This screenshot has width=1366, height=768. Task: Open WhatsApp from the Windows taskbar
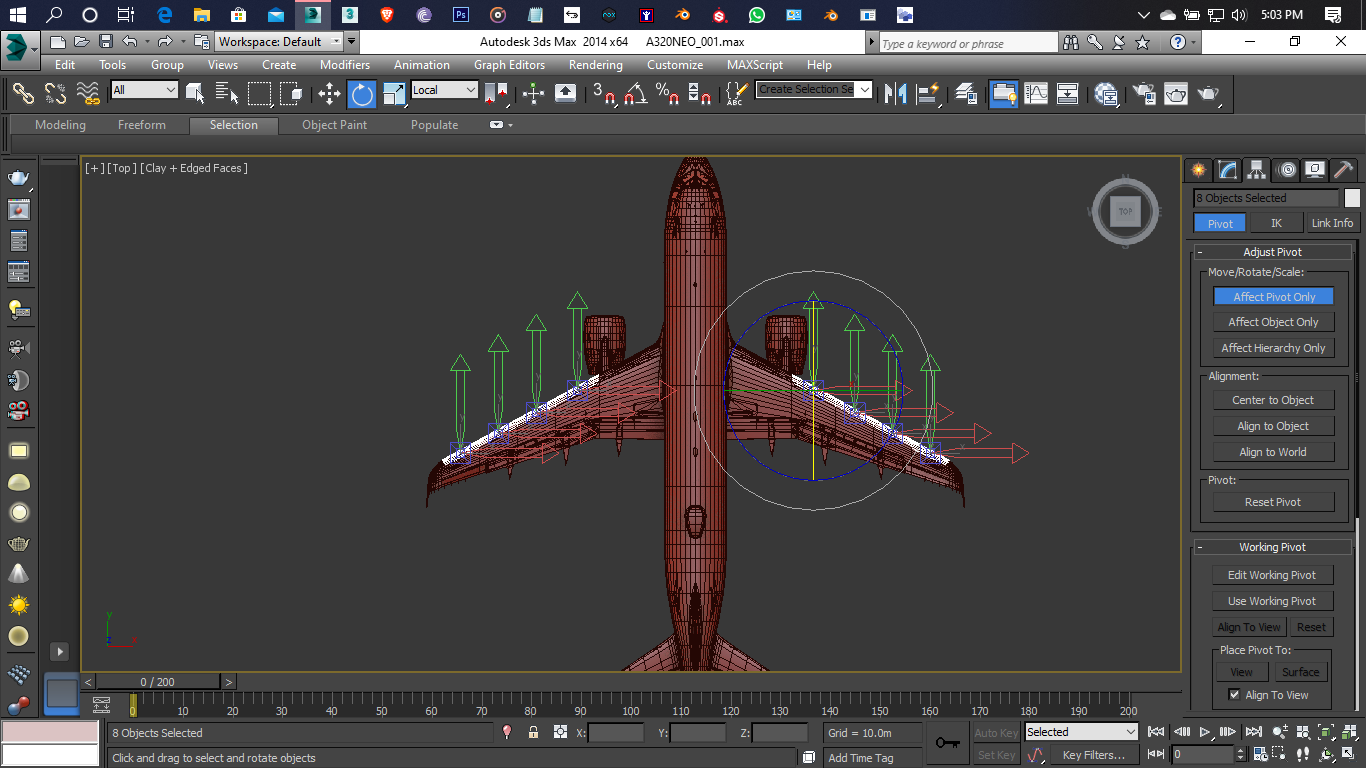[757, 15]
